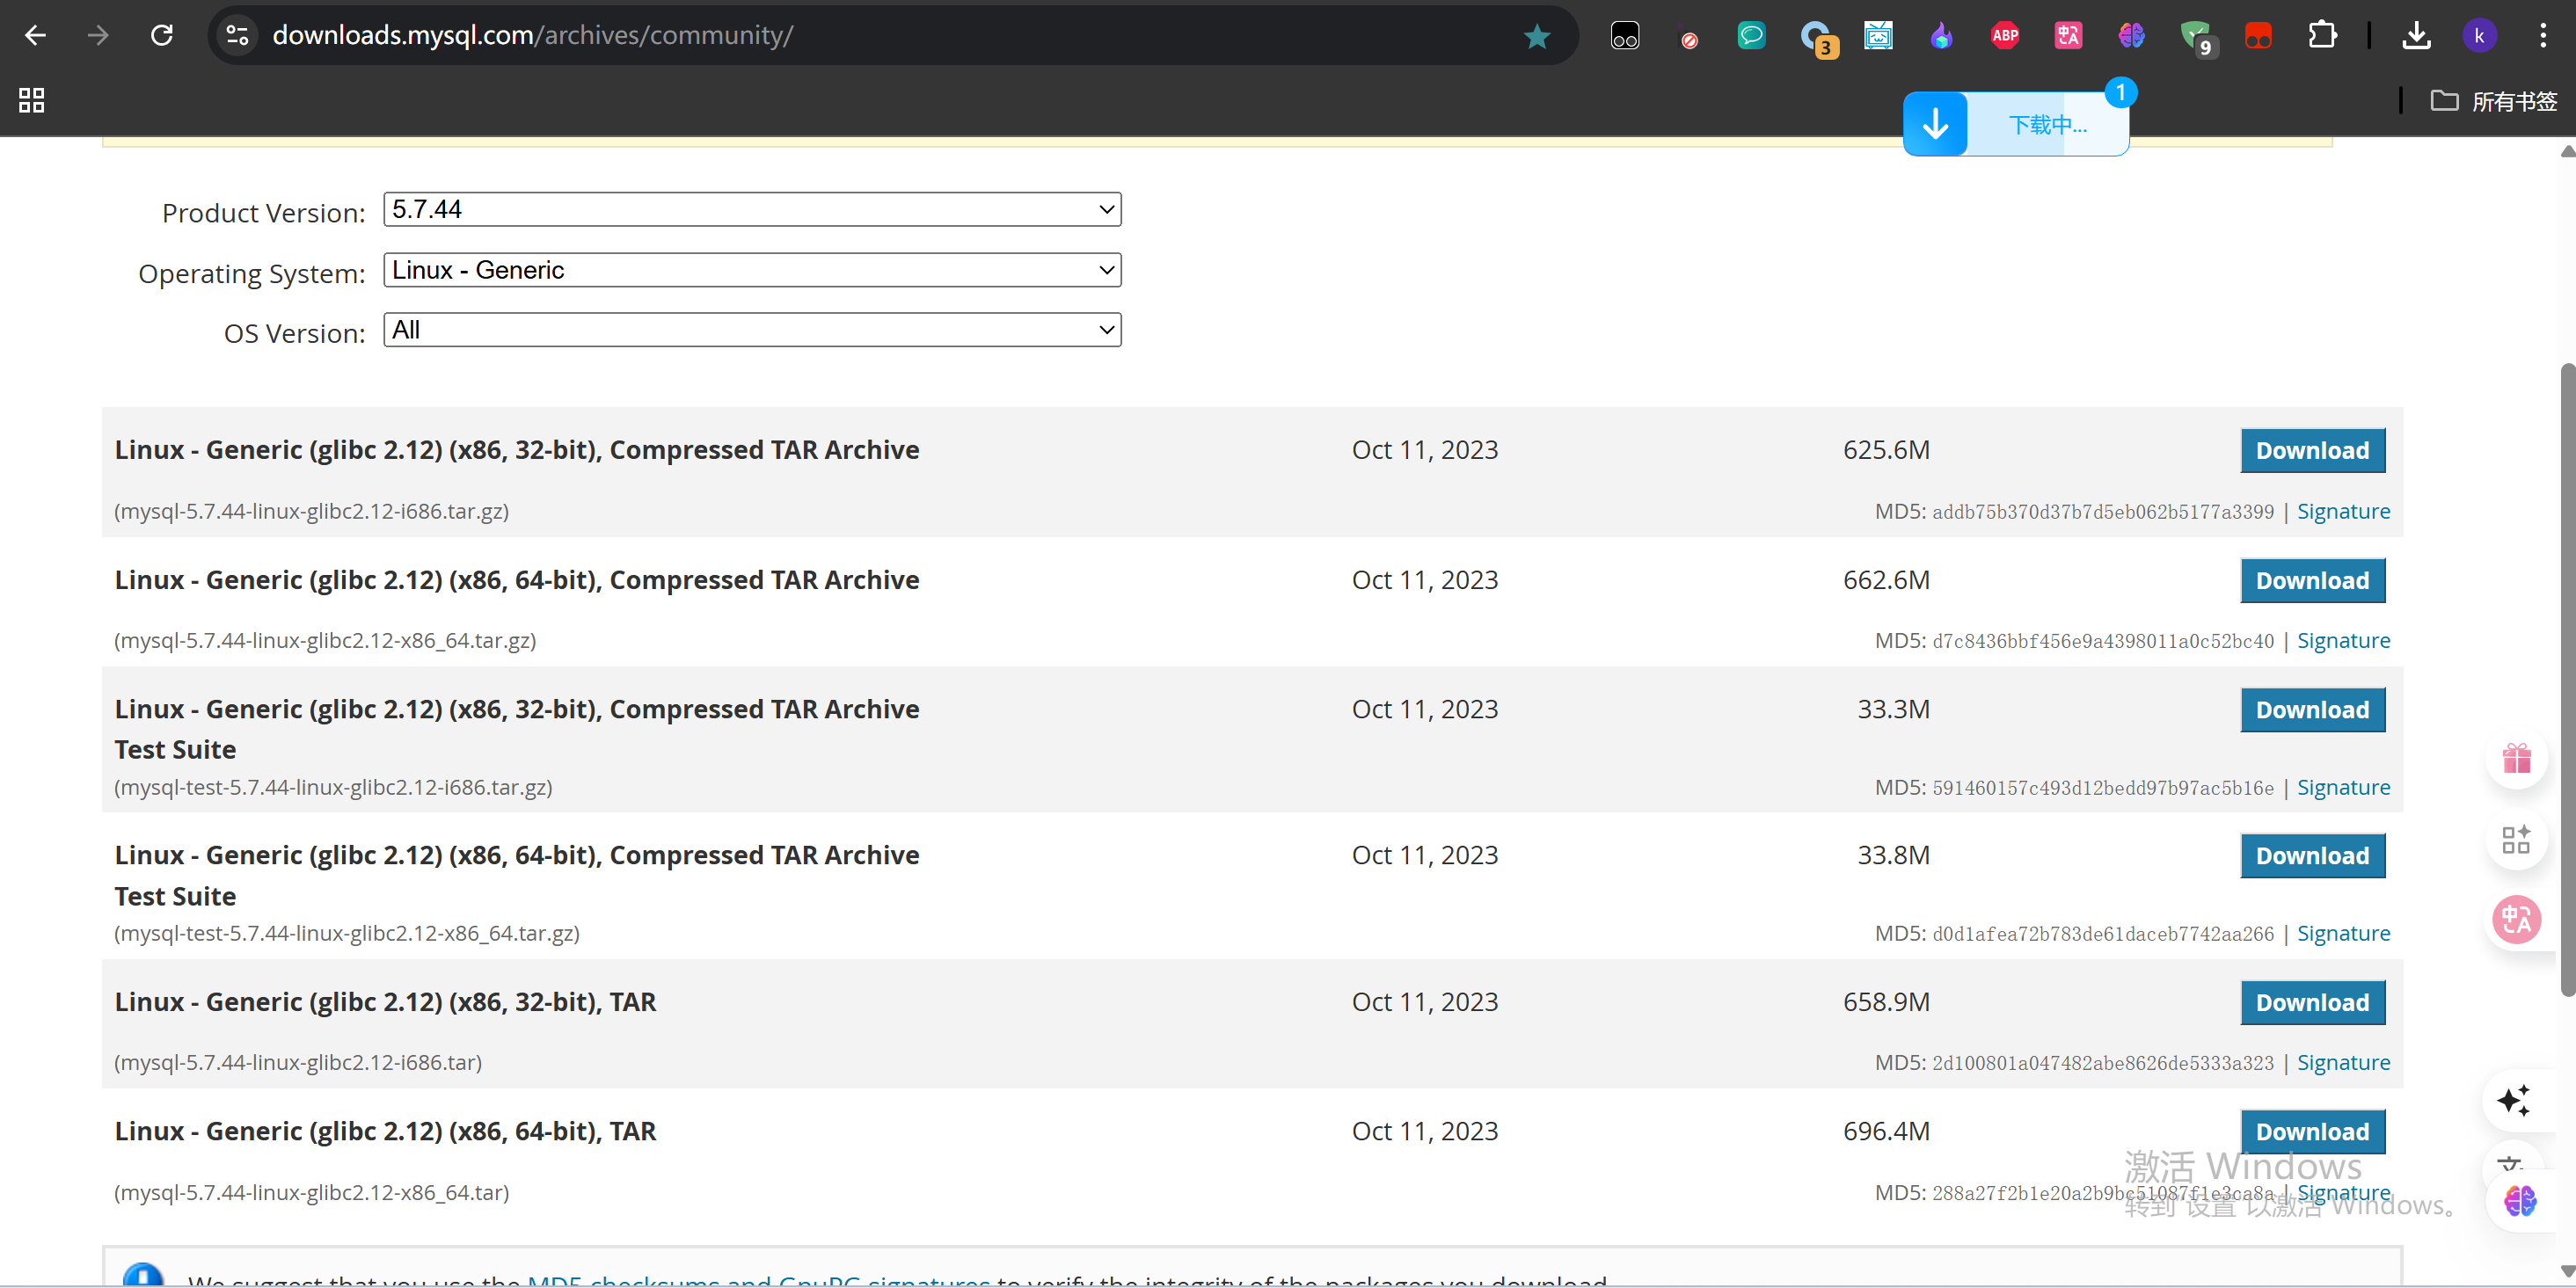Screen dimensions: 2576x1288
Task: Click the browser reload button
Action: point(161,36)
